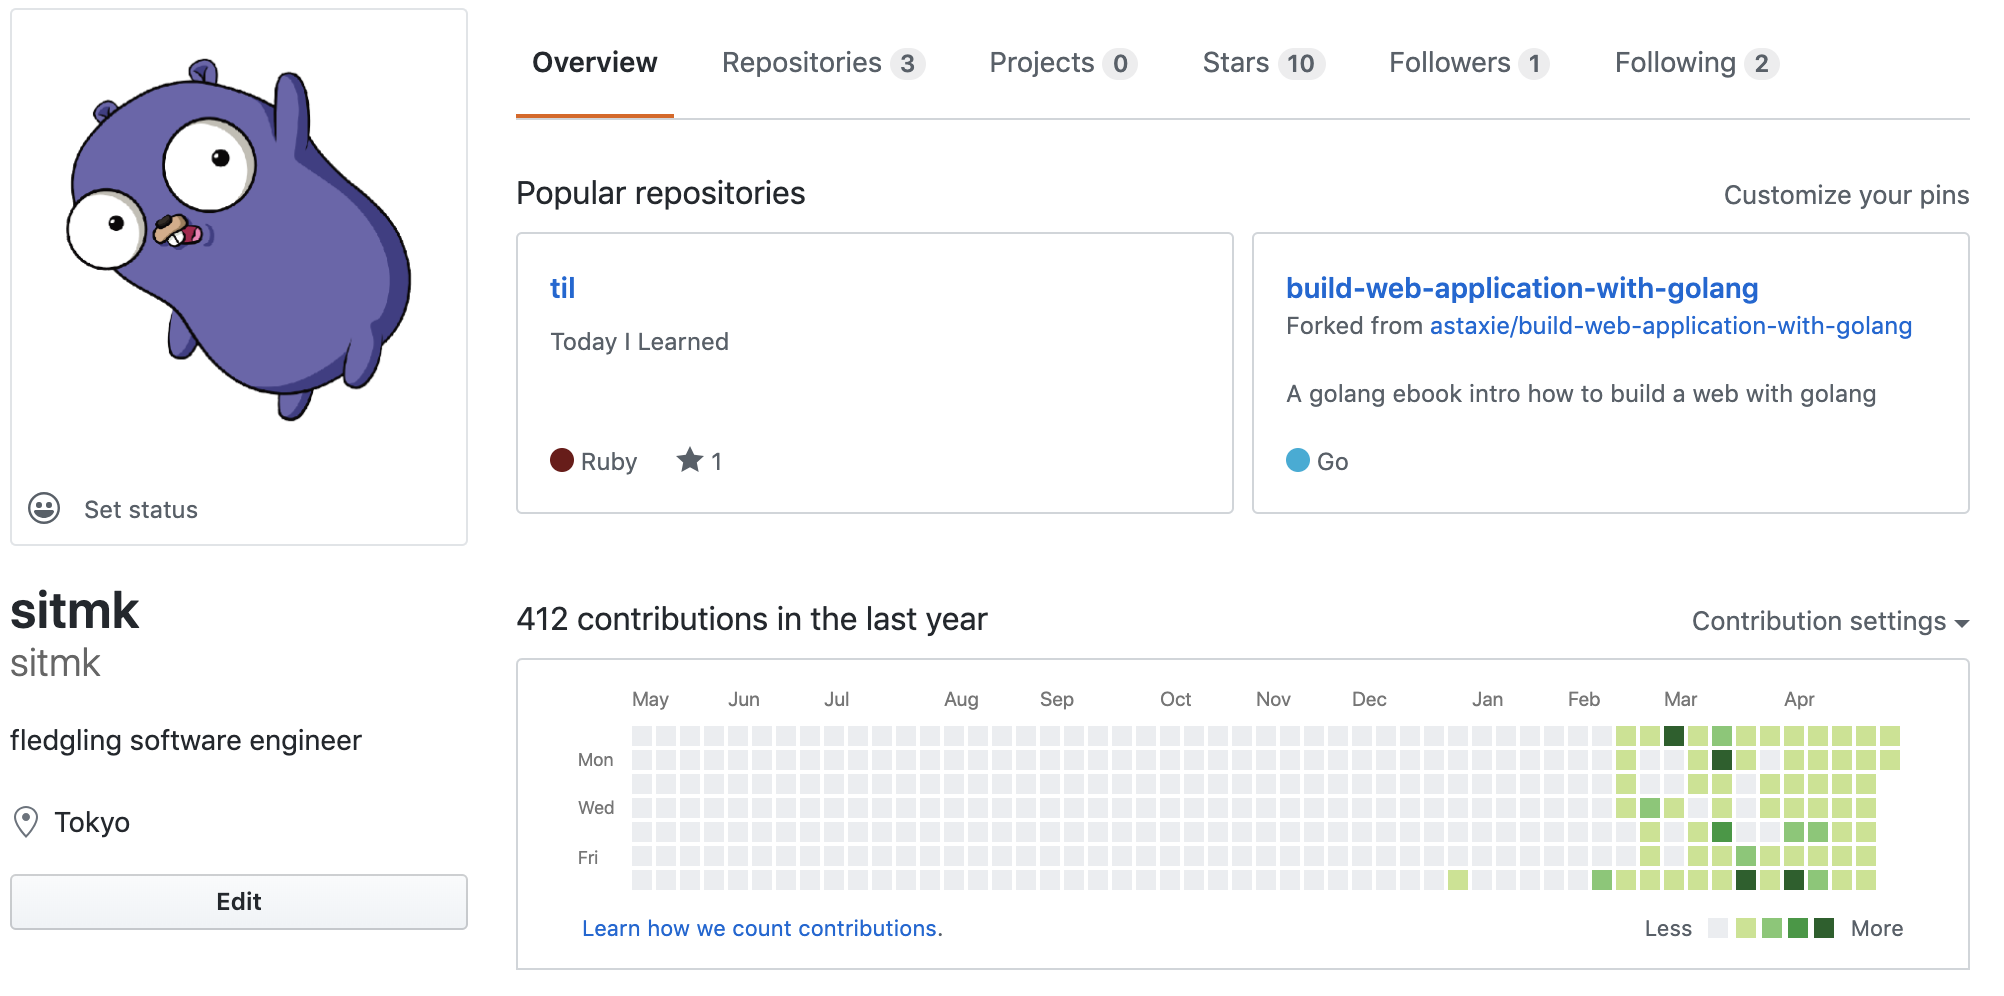The width and height of the screenshot is (2004, 996).
Task: Click the darkest green legend swatch next to More
Action: pyautogui.click(x=1824, y=928)
